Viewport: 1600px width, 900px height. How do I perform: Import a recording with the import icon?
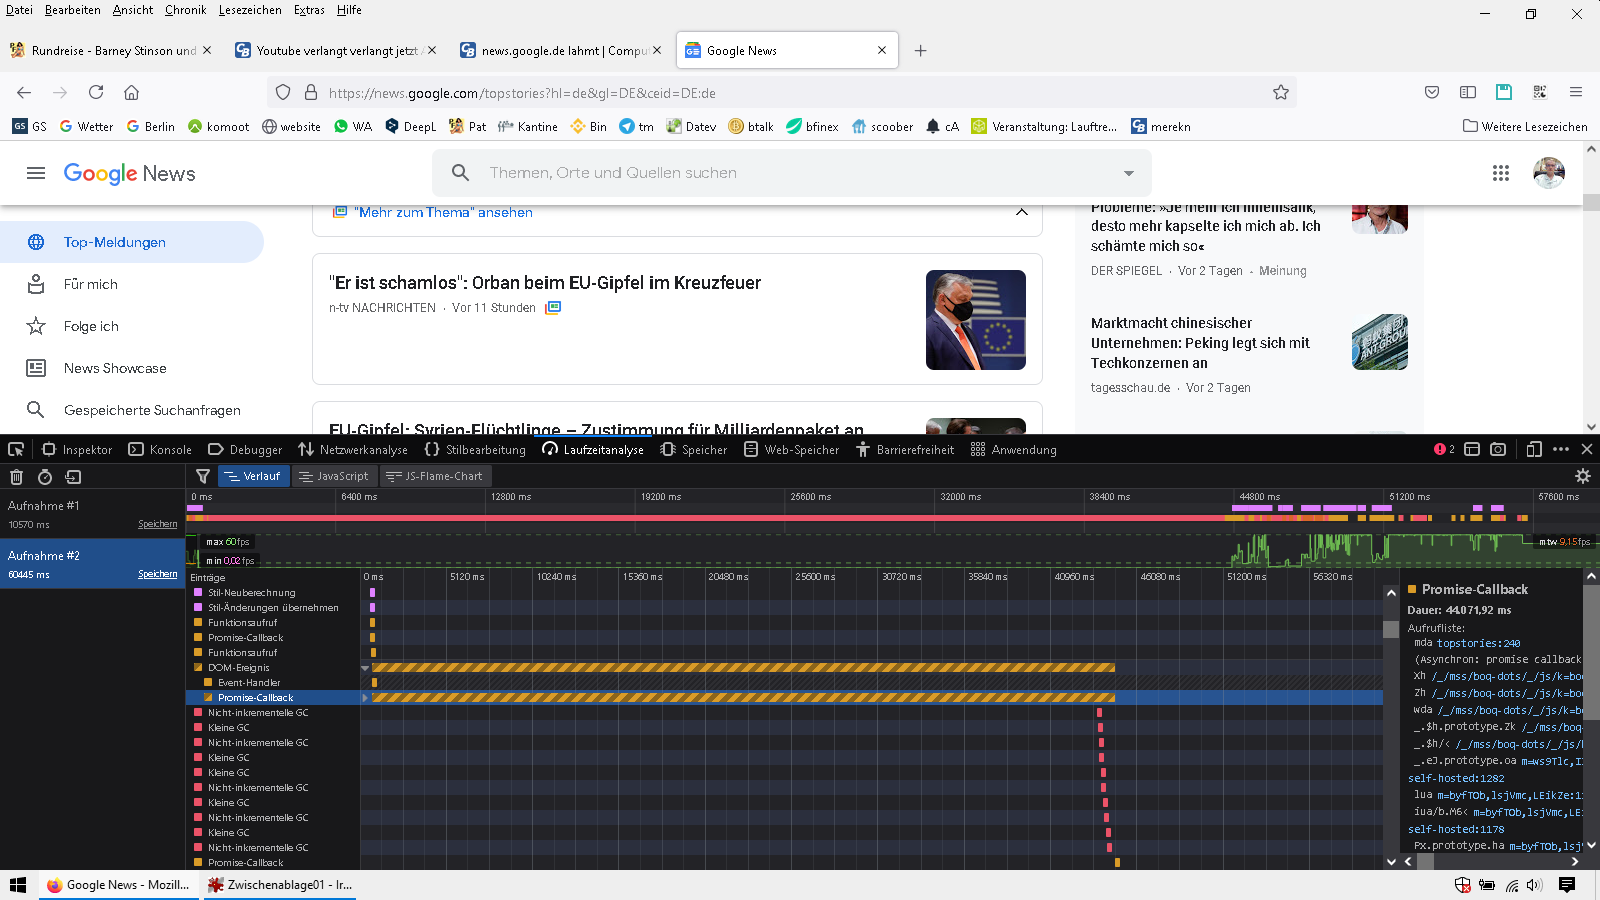coord(73,477)
